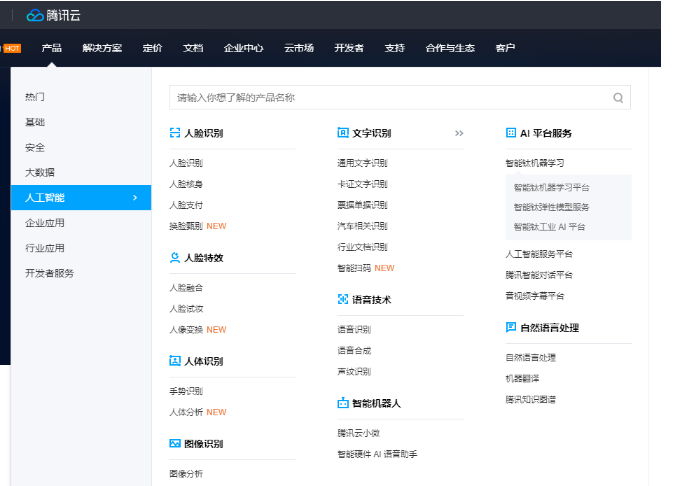675x486 pixels.
Task: Open the 人脸核身 product link
Action: click(x=186, y=184)
